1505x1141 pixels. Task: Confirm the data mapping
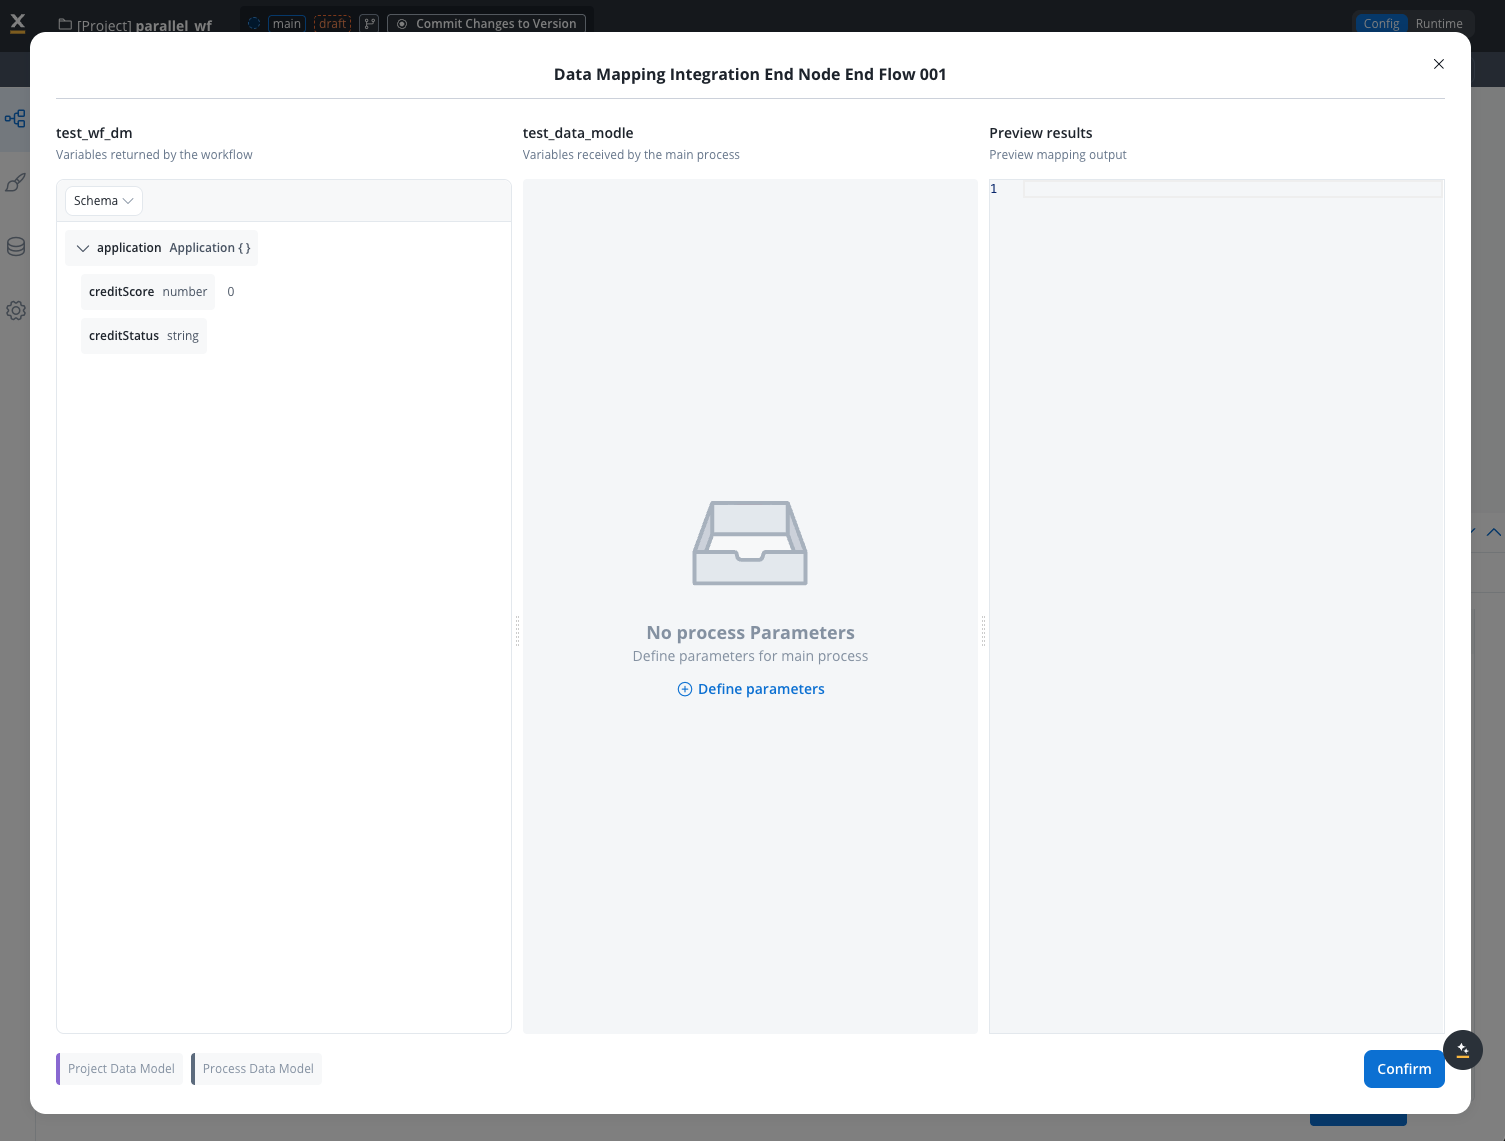[x=1404, y=1069]
